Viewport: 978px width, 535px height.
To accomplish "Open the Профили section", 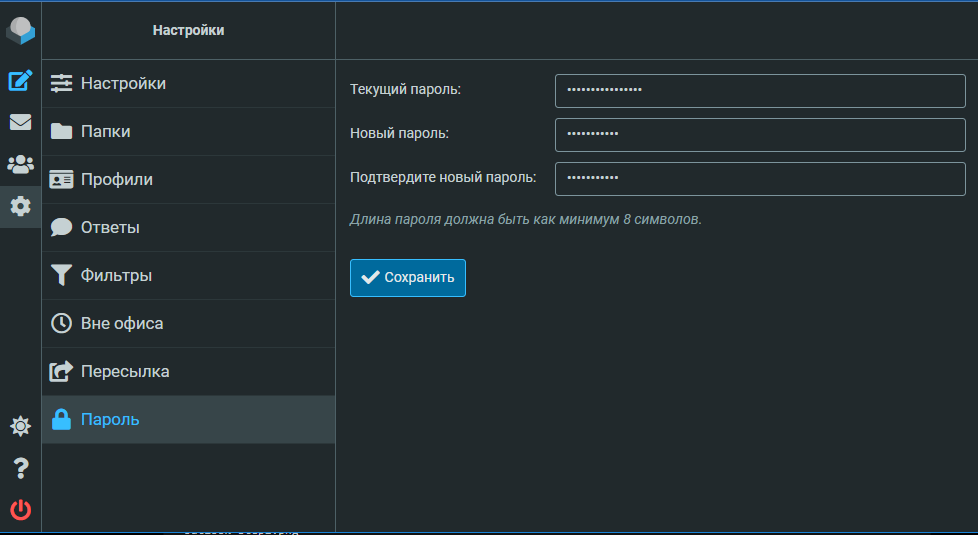I will tap(188, 180).
